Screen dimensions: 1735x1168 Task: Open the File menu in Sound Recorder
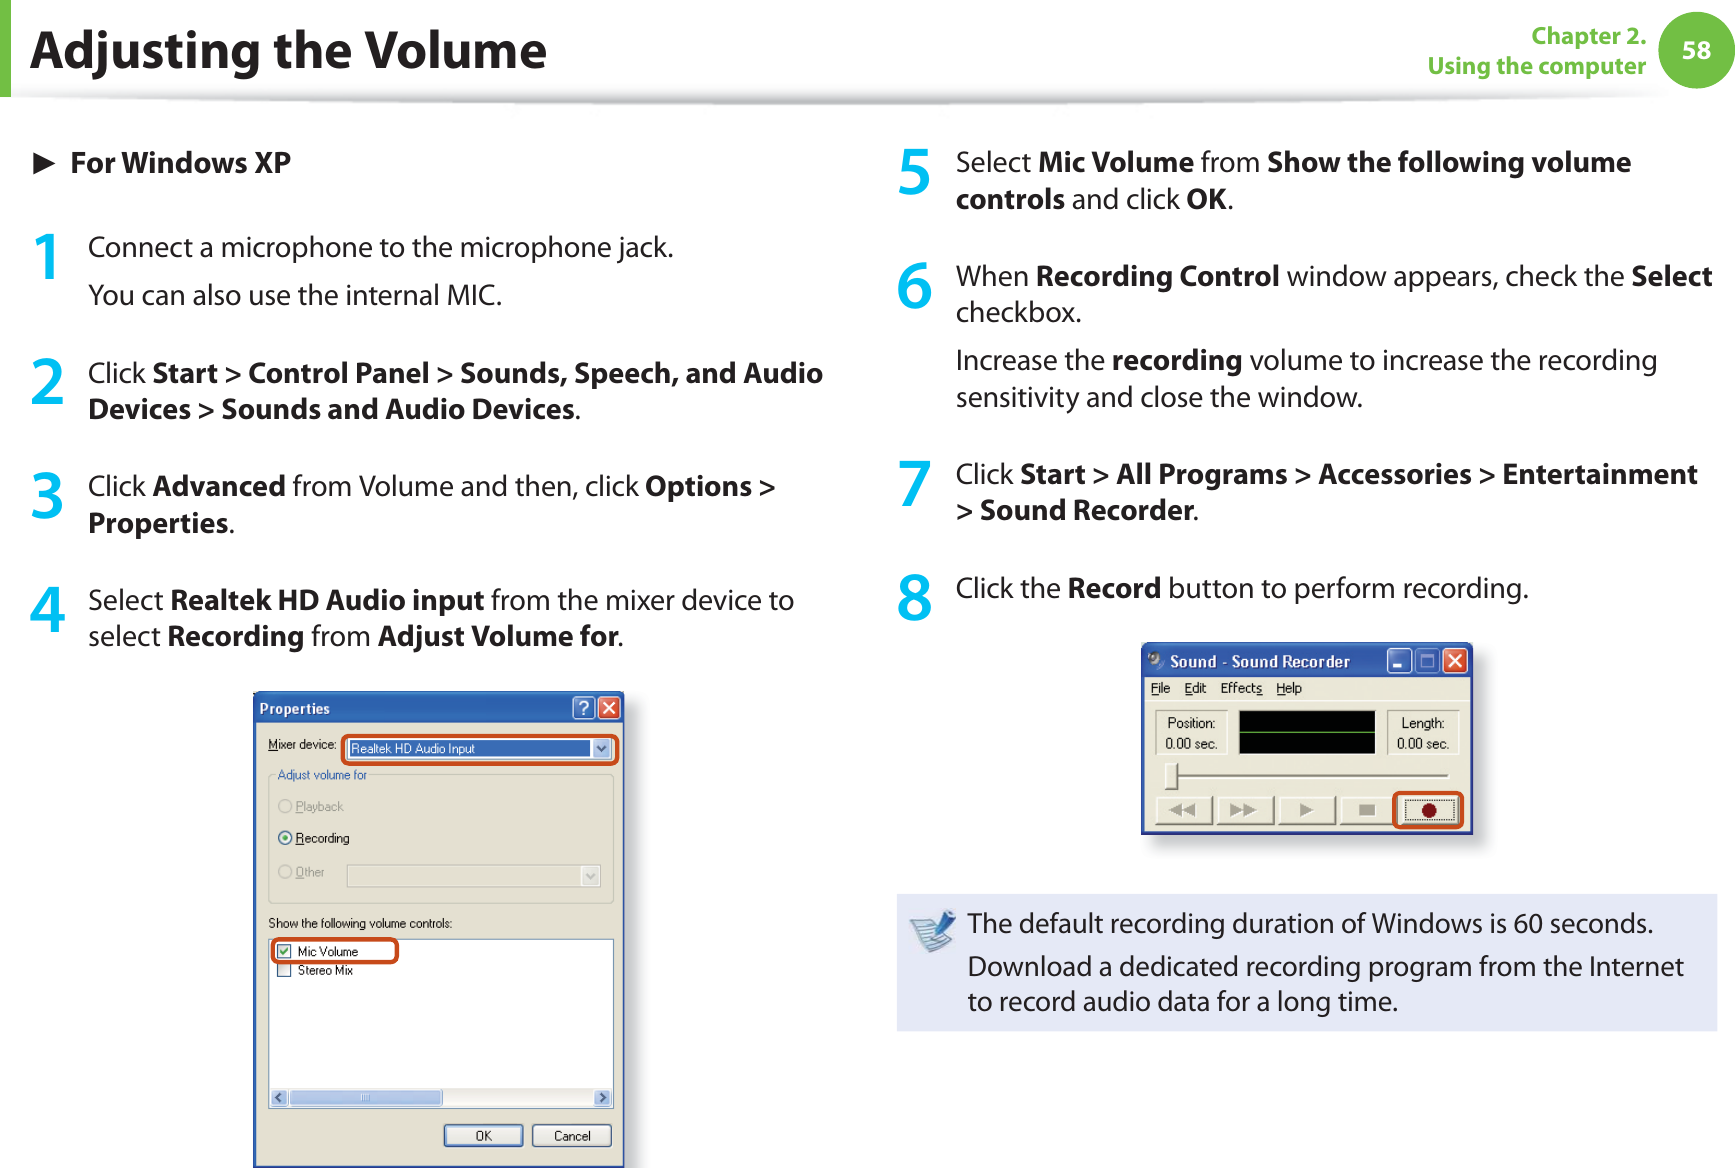tap(1160, 688)
